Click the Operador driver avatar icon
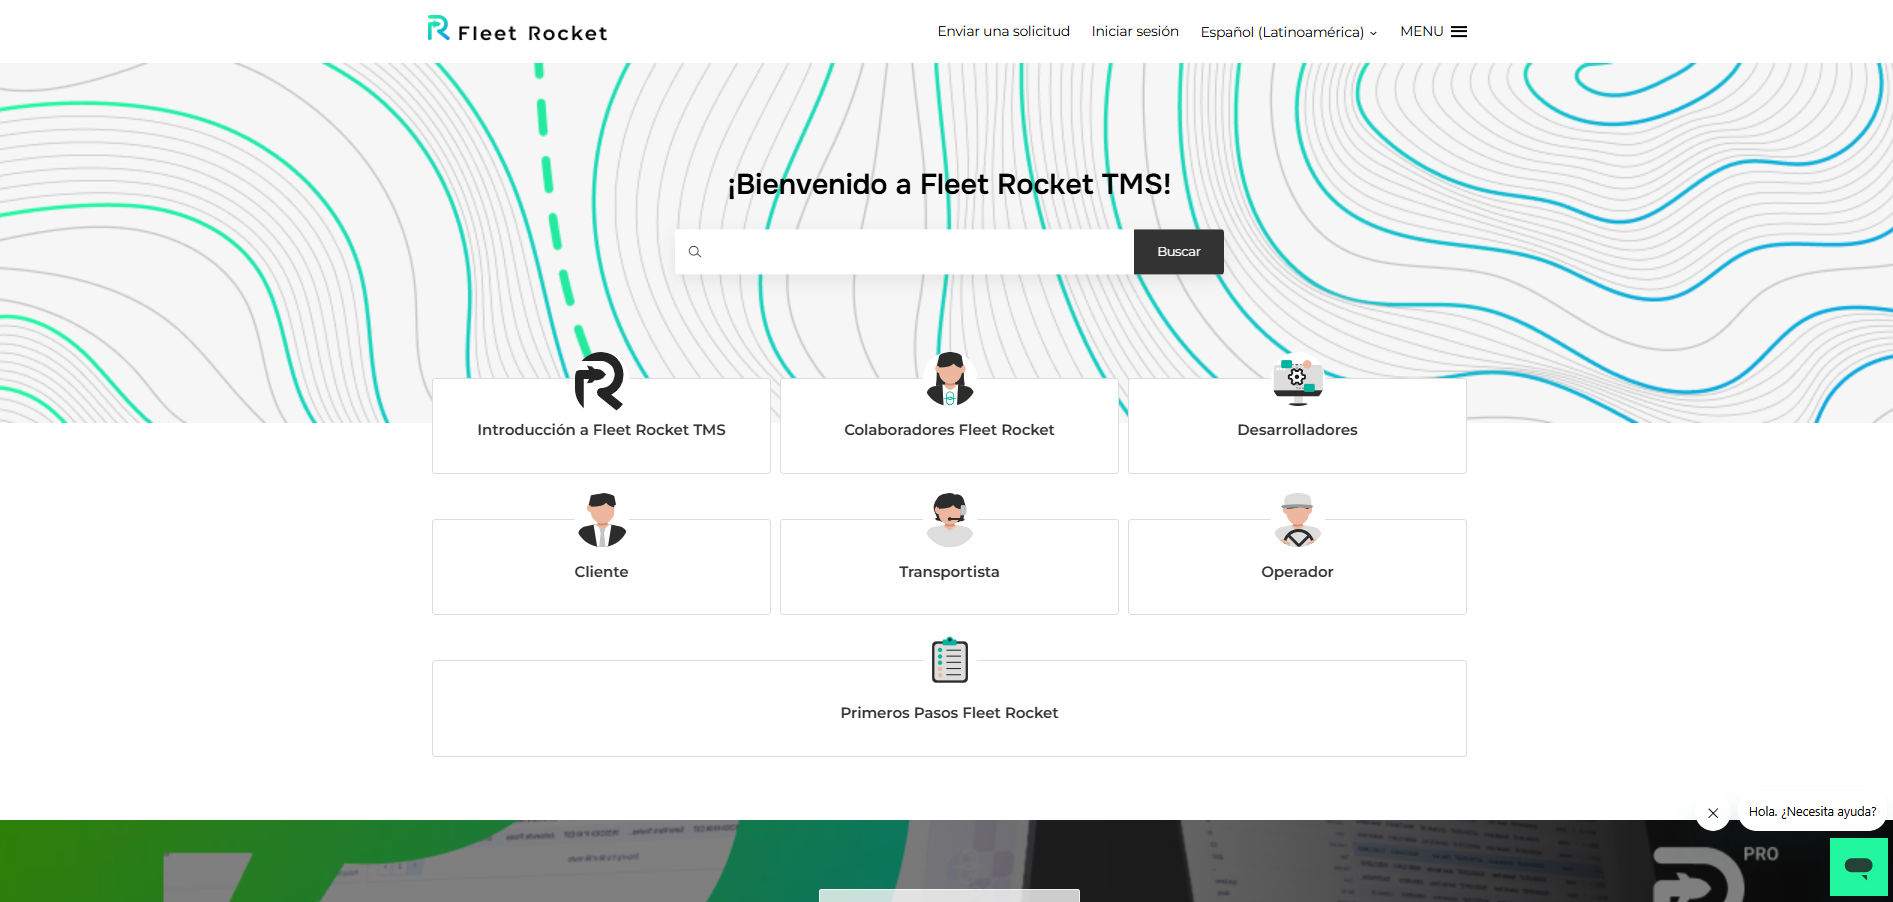 click(1298, 520)
